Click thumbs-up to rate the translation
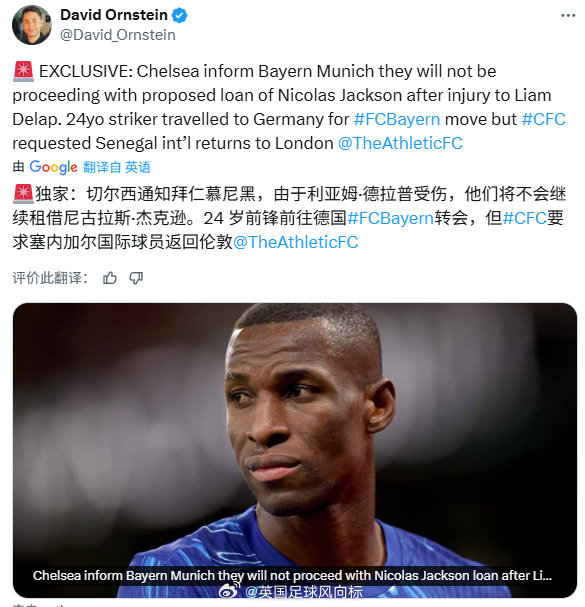 pyautogui.click(x=110, y=278)
